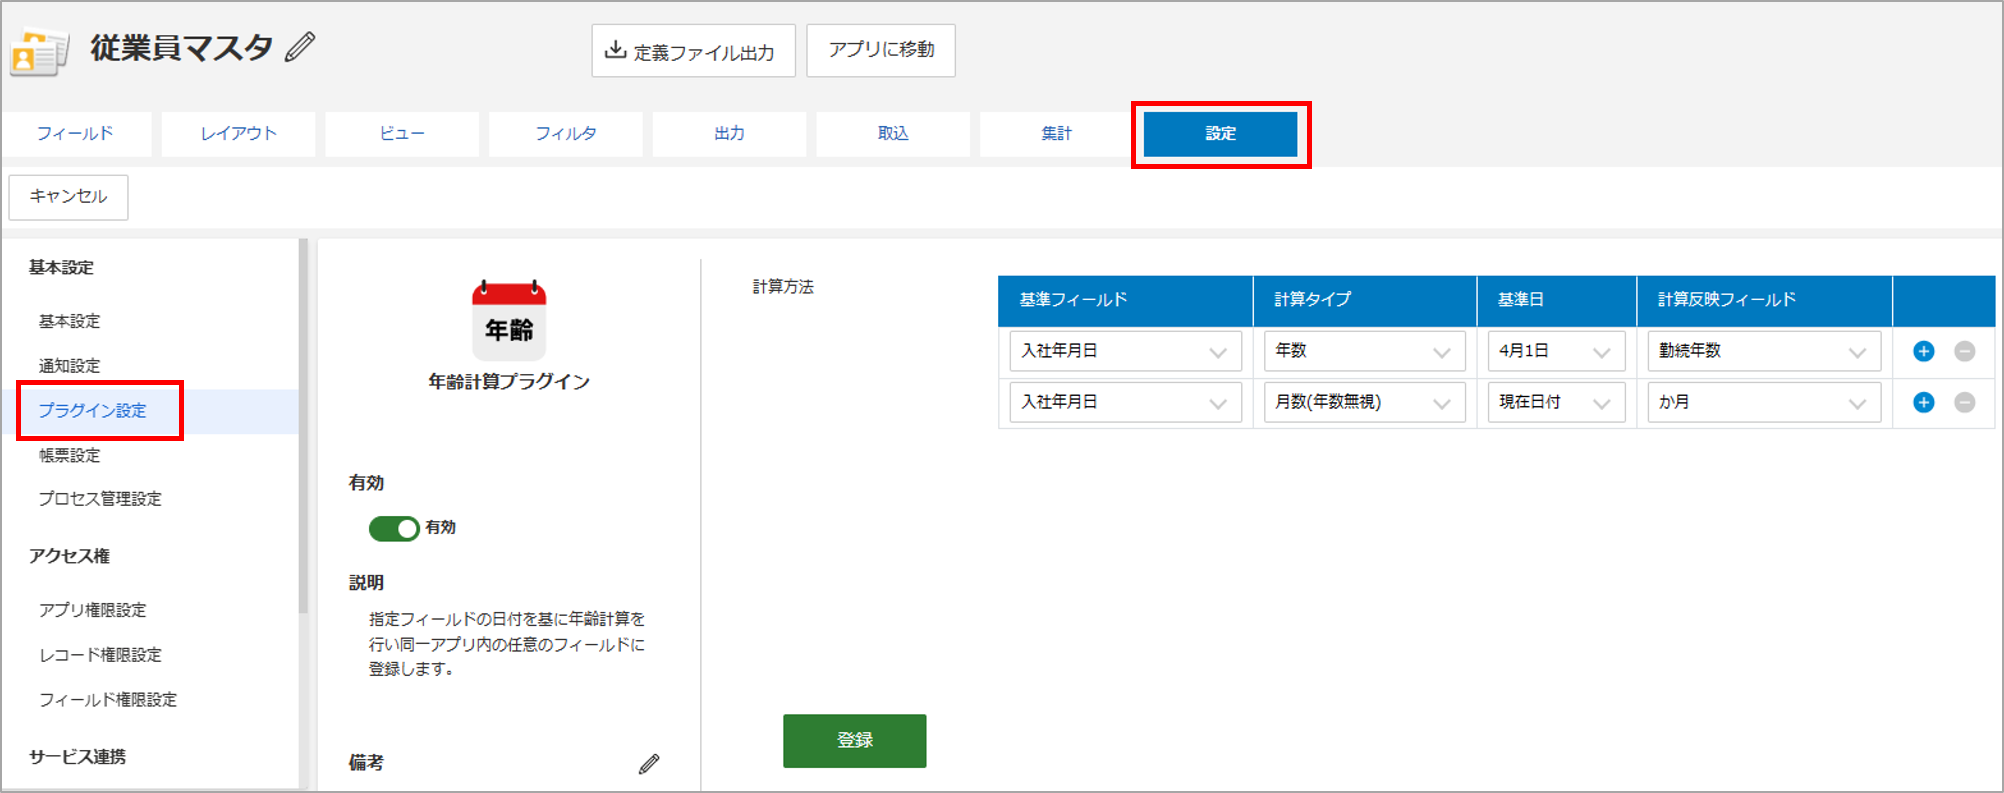The height and width of the screenshot is (793, 2004).
Task: Click the 計算タイプ column header
Action: click(1364, 300)
